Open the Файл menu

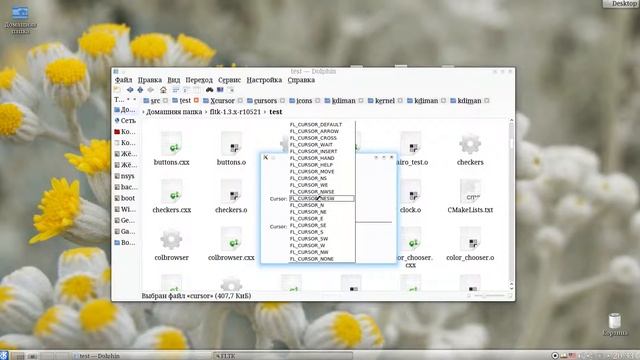[x=123, y=80]
